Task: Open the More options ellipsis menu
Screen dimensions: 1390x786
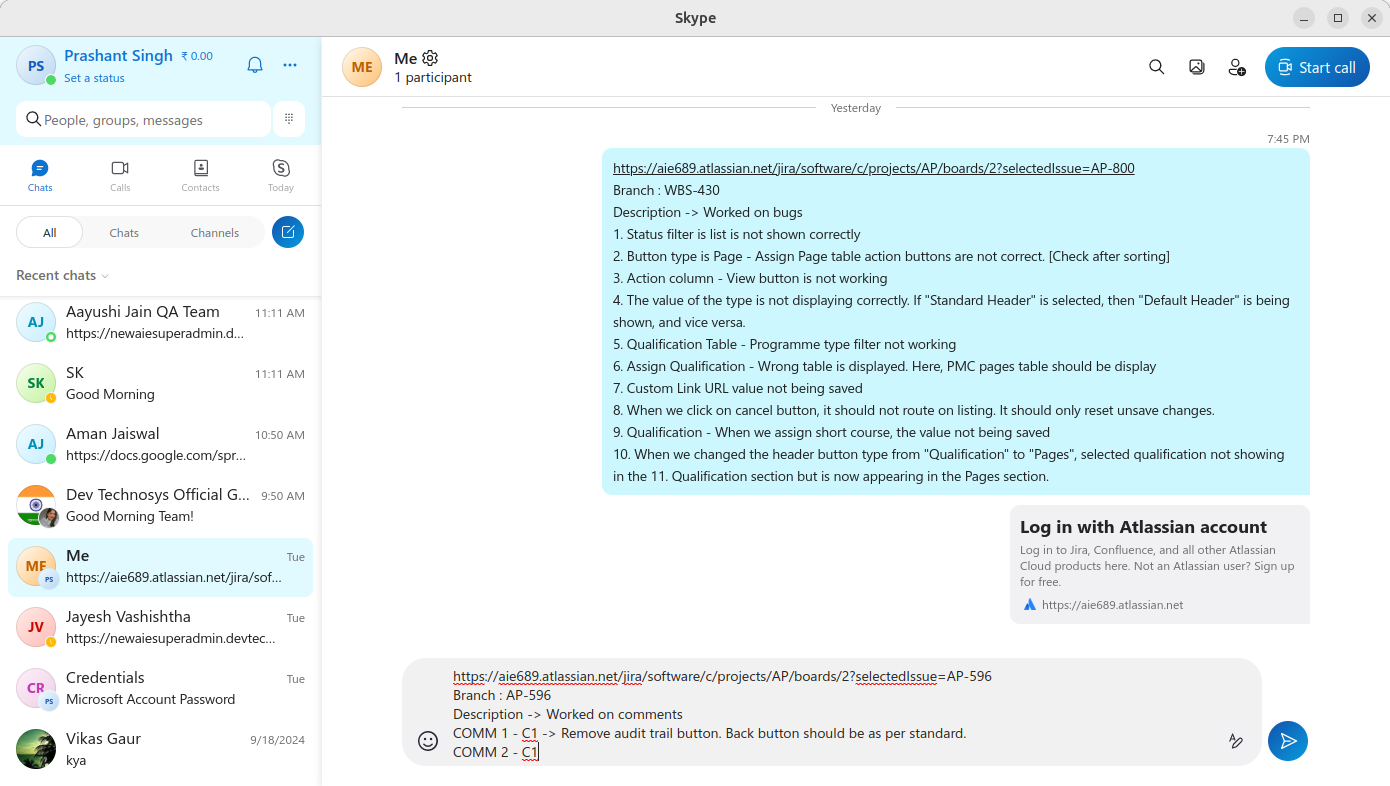Action: click(290, 65)
